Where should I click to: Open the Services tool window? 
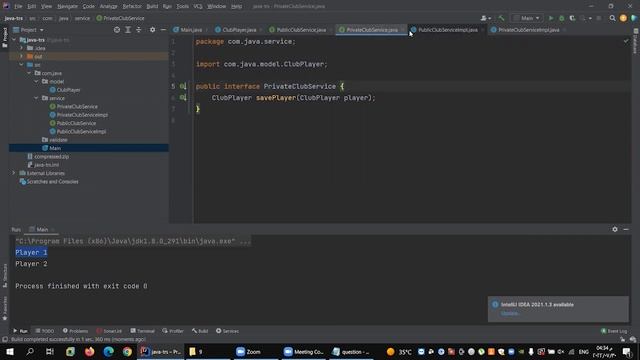227,331
